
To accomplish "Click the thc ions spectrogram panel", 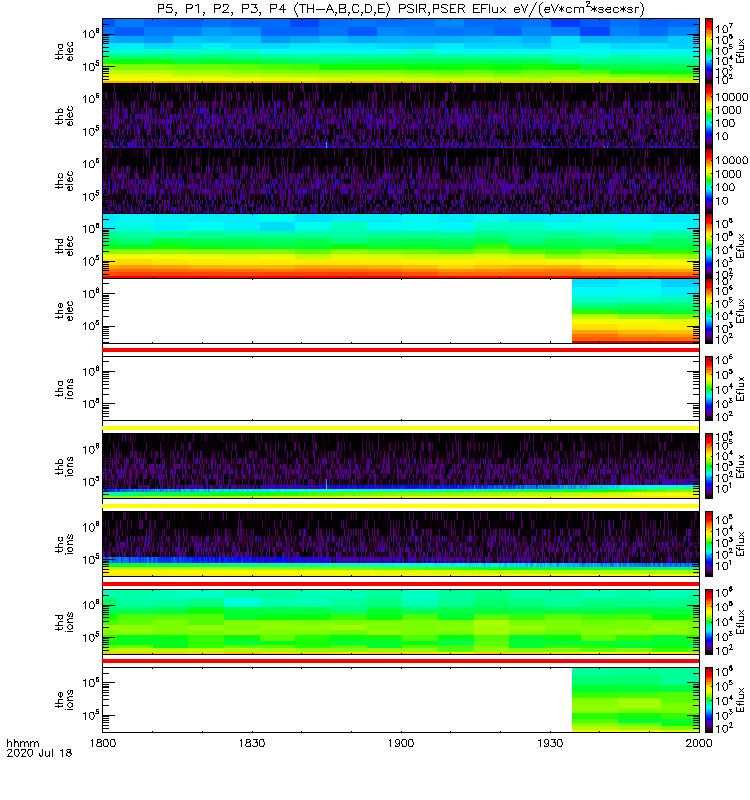I will [x=401, y=544].
